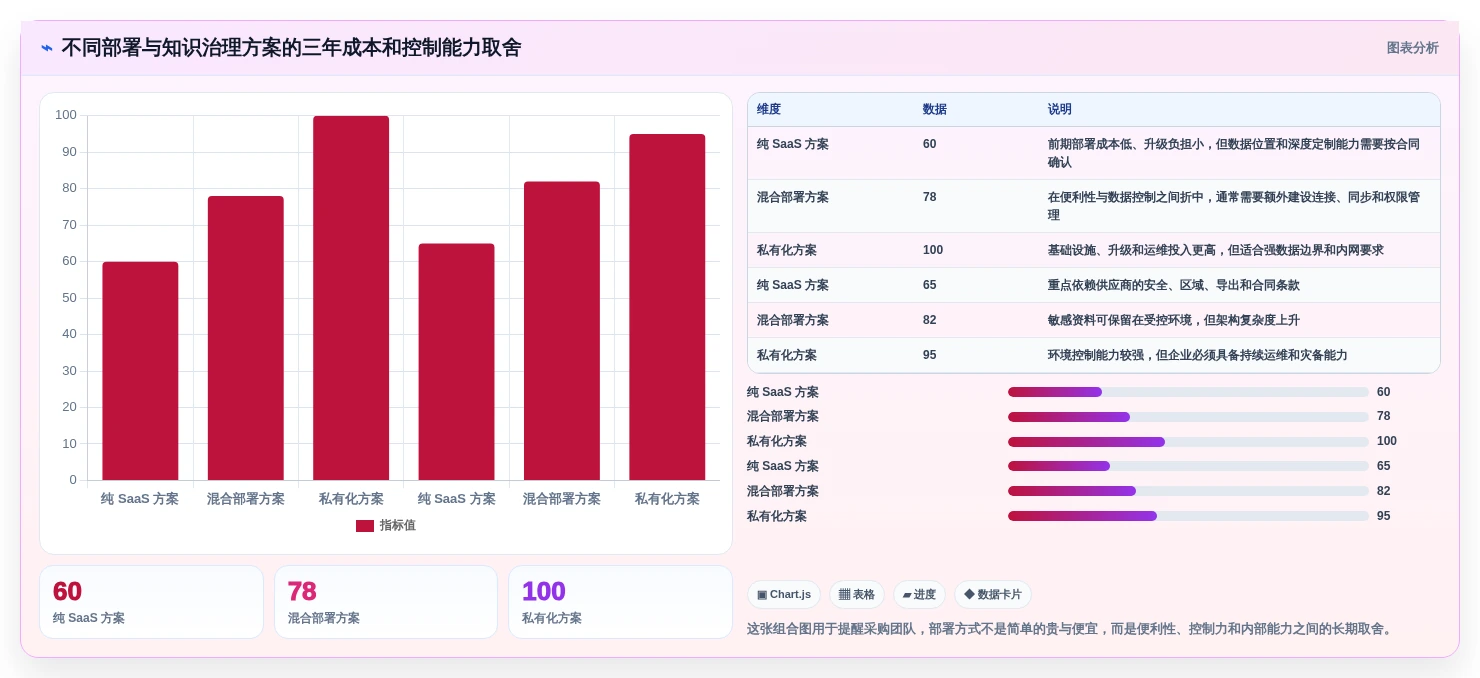Image resolution: width=1480 pixels, height=678 pixels.
Task: Click the 进度 chip
Action: [x=919, y=595]
